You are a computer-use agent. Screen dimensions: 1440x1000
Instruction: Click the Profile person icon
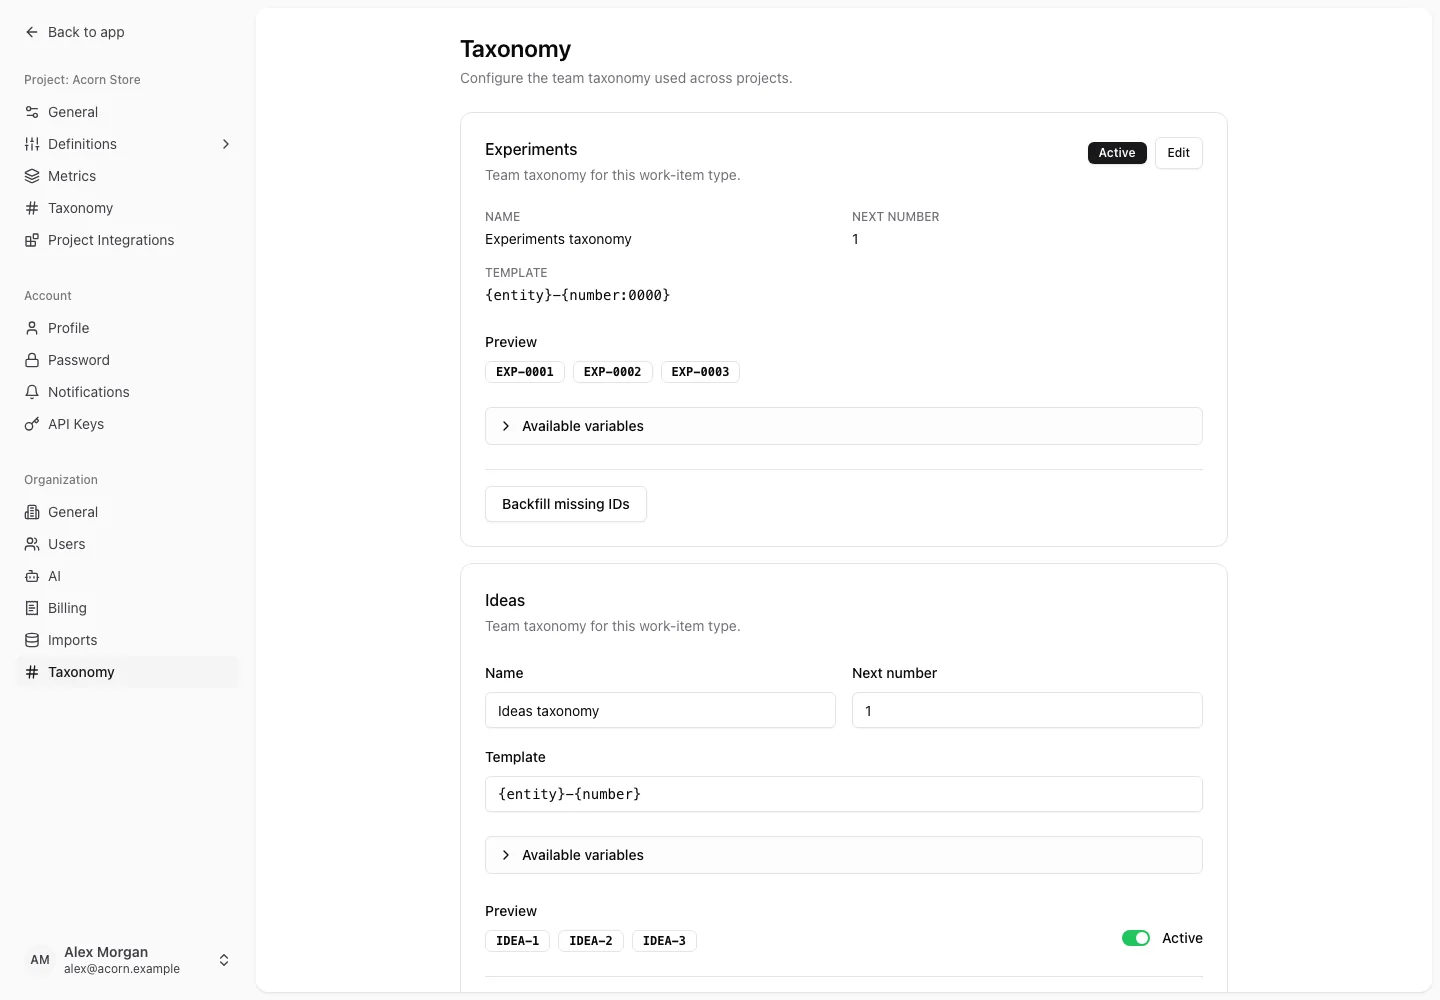[32, 328]
